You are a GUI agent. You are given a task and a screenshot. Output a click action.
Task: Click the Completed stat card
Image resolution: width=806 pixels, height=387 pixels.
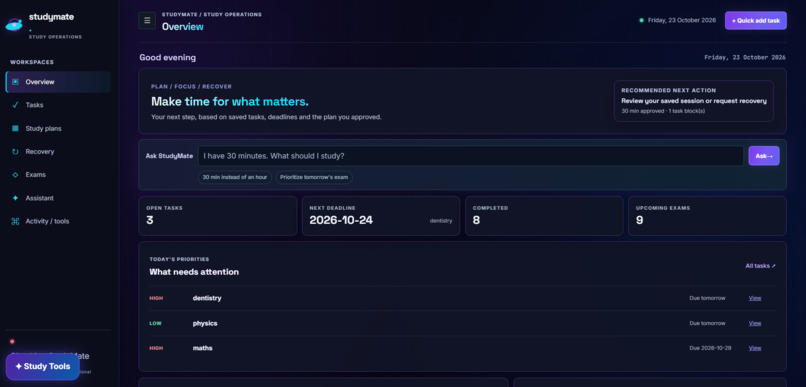coord(544,216)
